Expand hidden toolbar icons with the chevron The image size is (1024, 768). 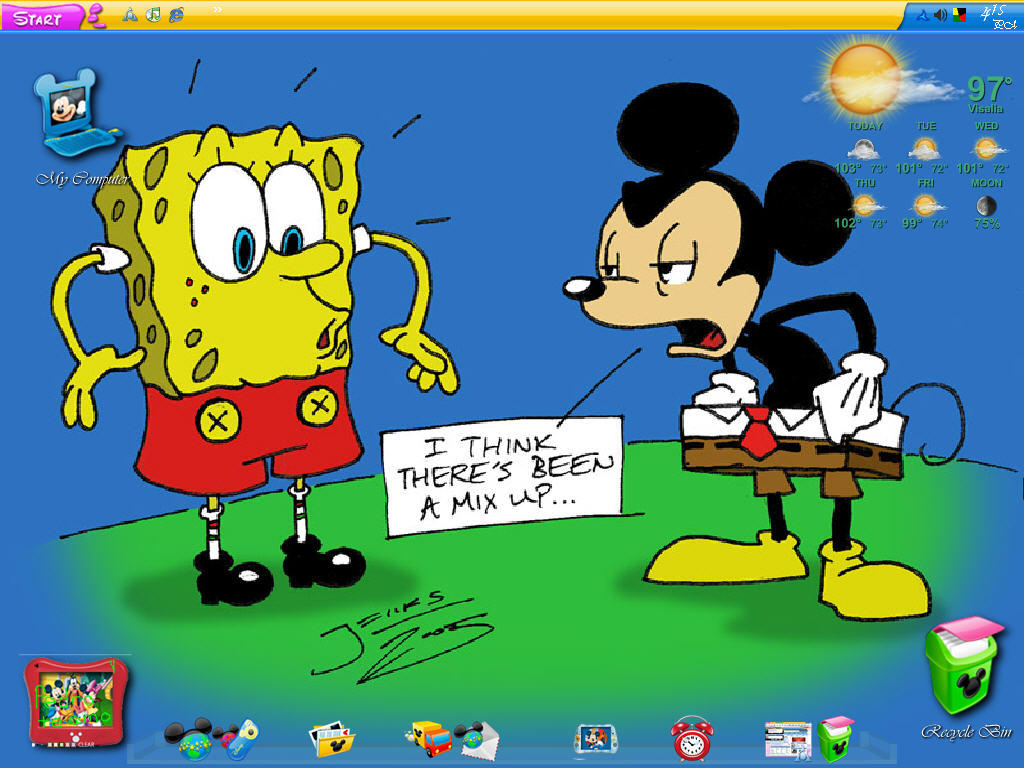click(218, 8)
